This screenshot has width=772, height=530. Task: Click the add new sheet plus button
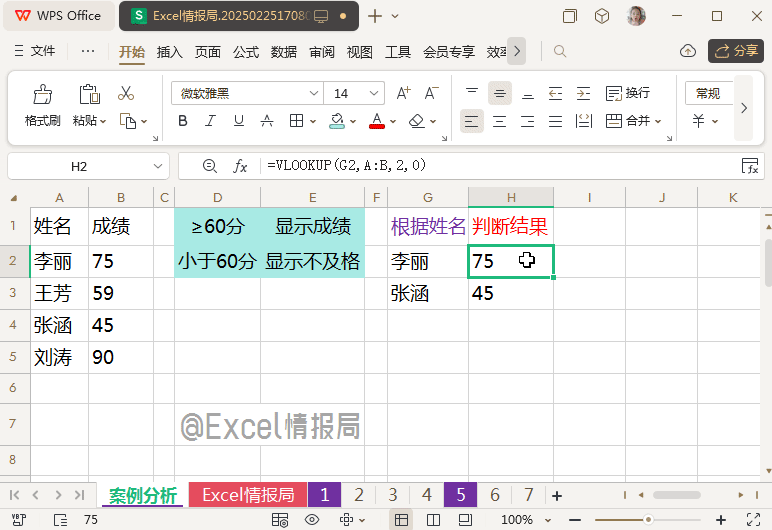[557, 495]
